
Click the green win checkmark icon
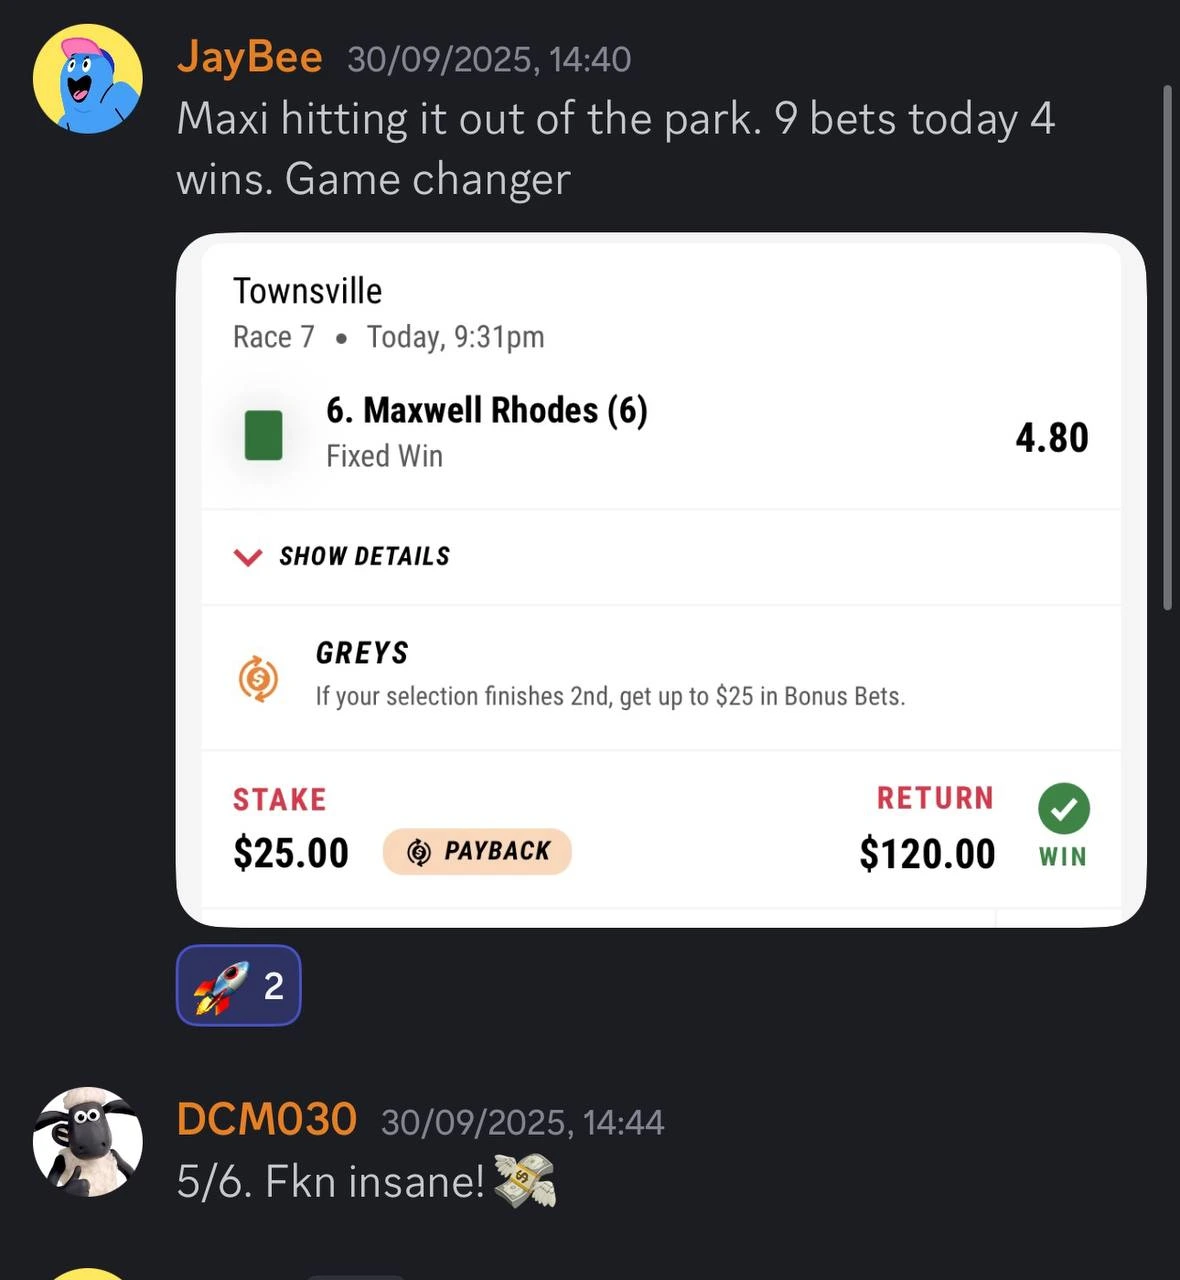point(1063,808)
